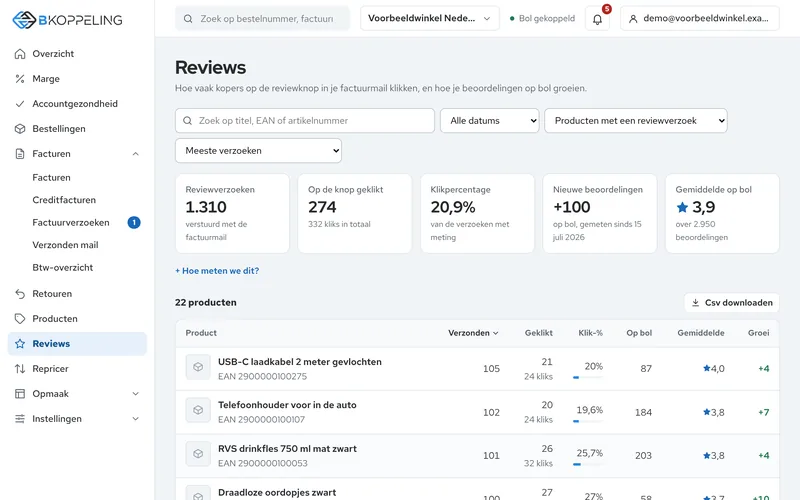Open RVS drinkfles 750 ml mat zwart
This screenshot has width=800, height=500.
(x=287, y=448)
